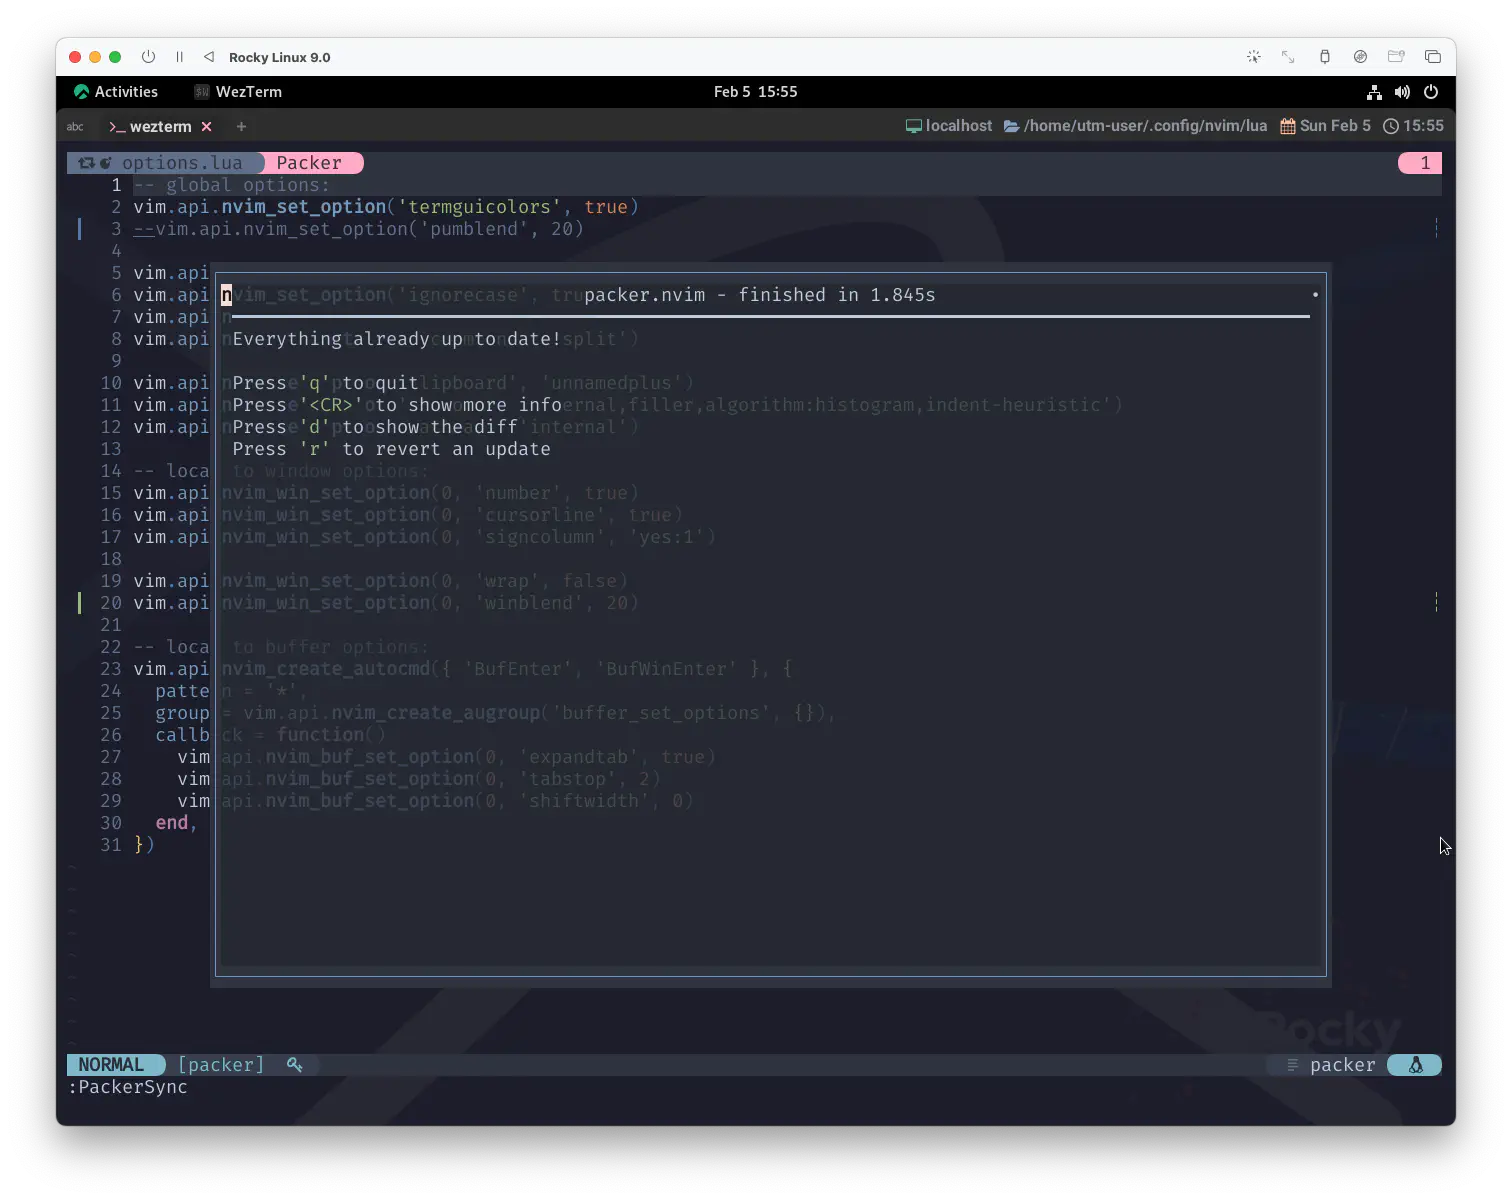The width and height of the screenshot is (1512, 1200).
Task: Click line 1 '-- global options:' comment
Action: [232, 185]
